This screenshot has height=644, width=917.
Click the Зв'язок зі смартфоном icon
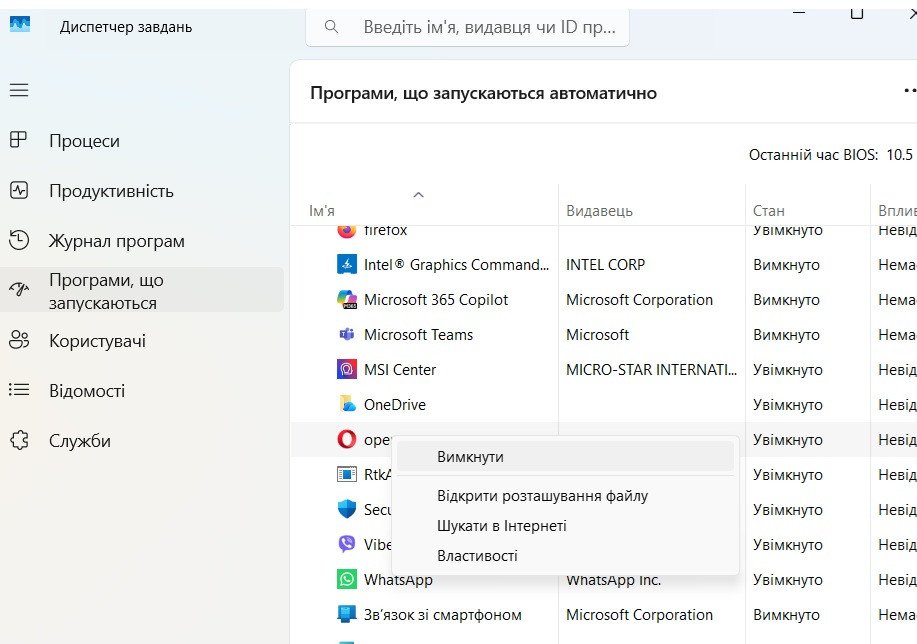[347, 614]
